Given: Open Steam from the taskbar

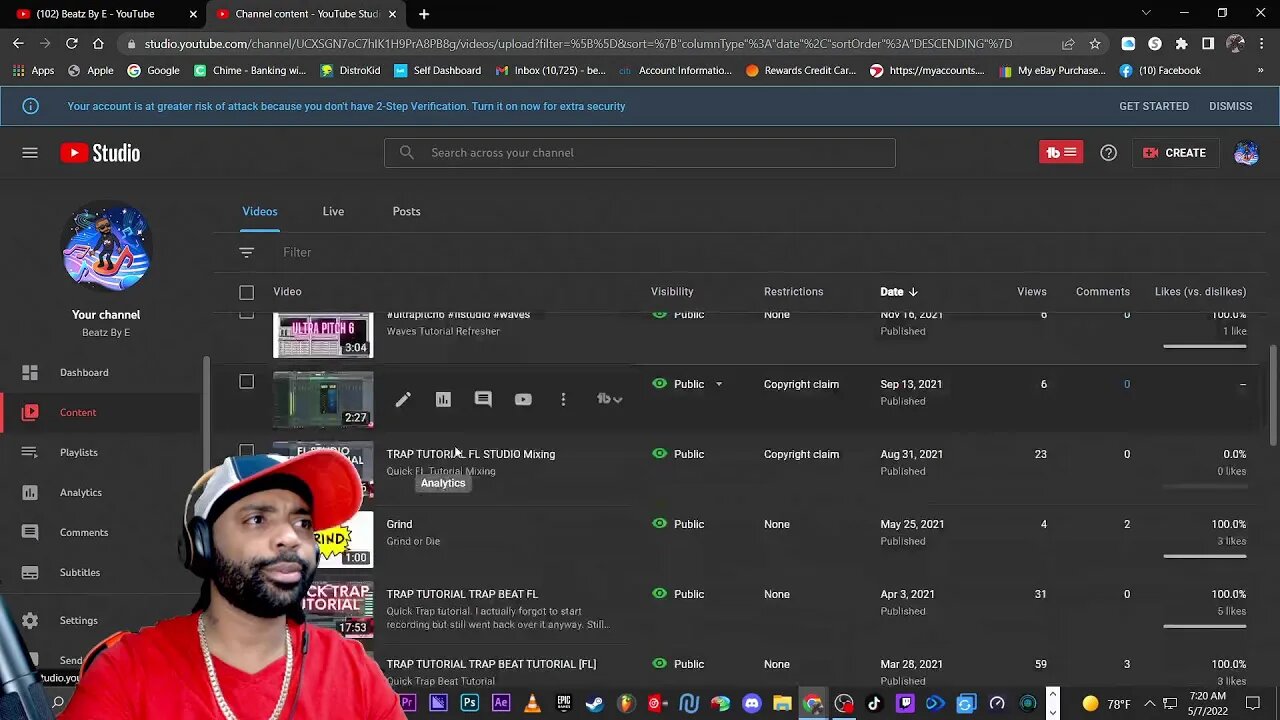Looking at the screenshot, I should pos(594,703).
